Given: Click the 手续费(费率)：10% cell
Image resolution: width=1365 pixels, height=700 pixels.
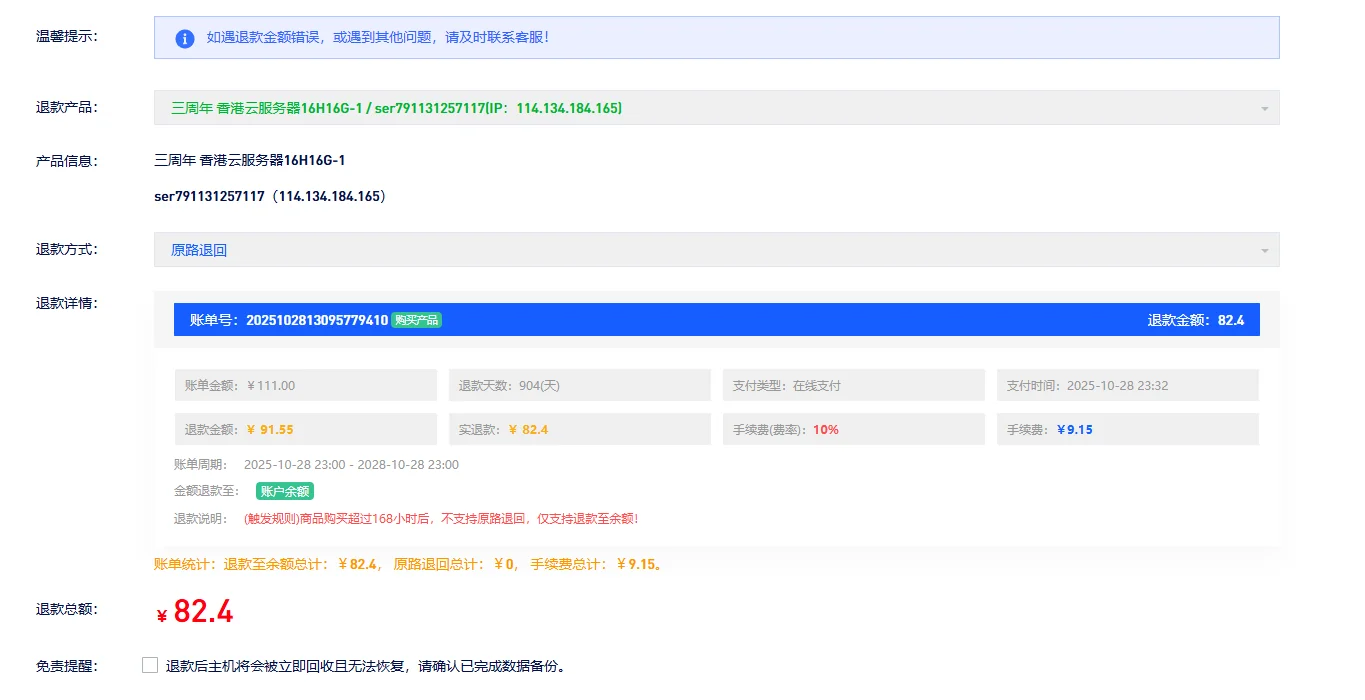Looking at the screenshot, I should tap(853, 429).
